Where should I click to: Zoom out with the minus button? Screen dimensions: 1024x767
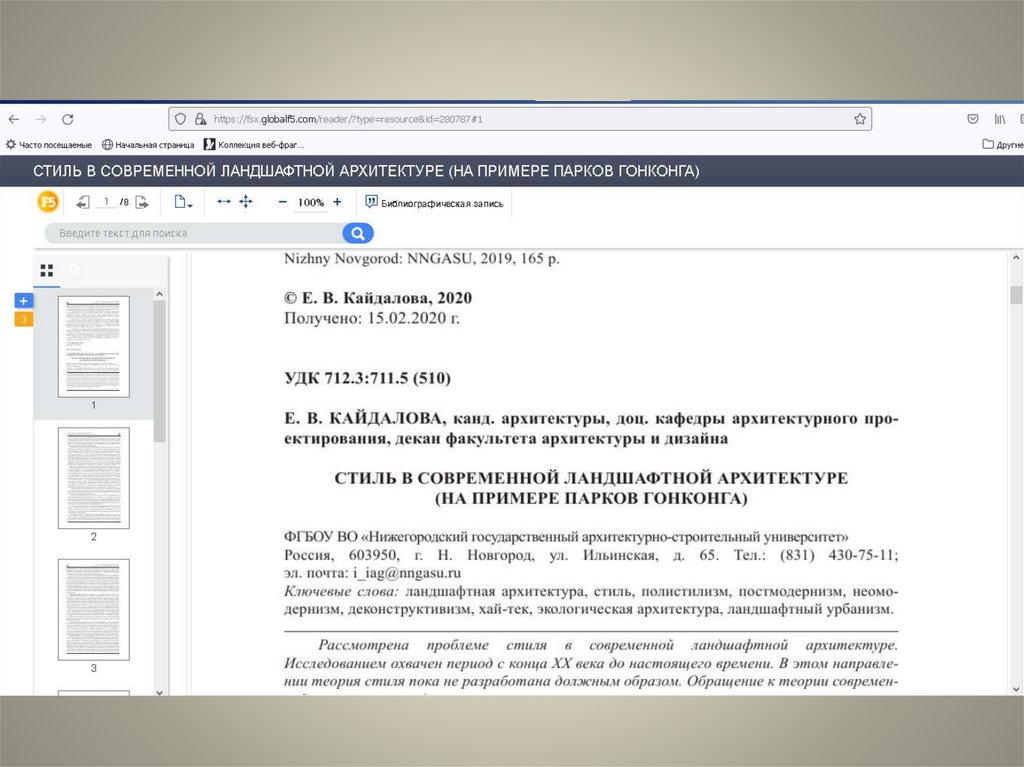tap(282, 202)
